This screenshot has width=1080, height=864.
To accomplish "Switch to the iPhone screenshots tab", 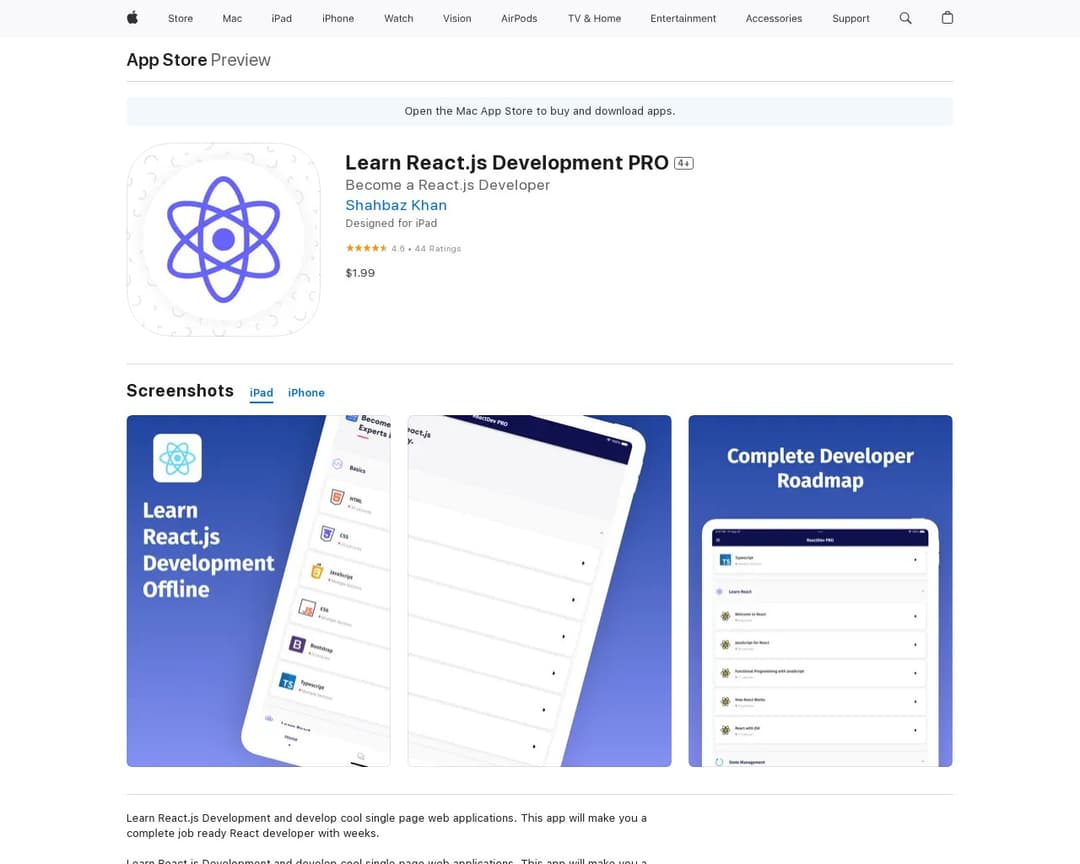I will coord(306,393).
